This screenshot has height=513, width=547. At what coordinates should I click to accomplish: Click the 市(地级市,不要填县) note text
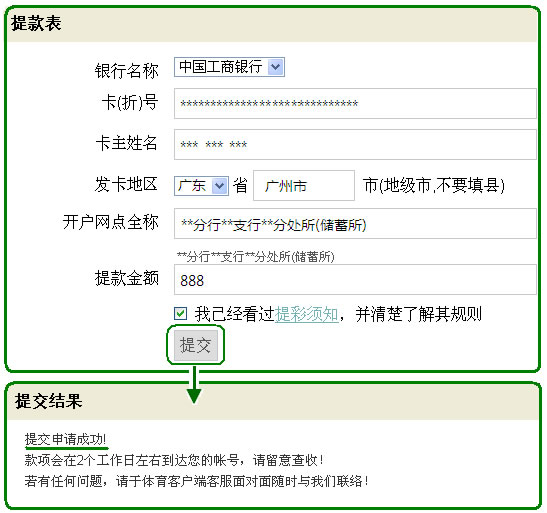(x=434, y=185)
